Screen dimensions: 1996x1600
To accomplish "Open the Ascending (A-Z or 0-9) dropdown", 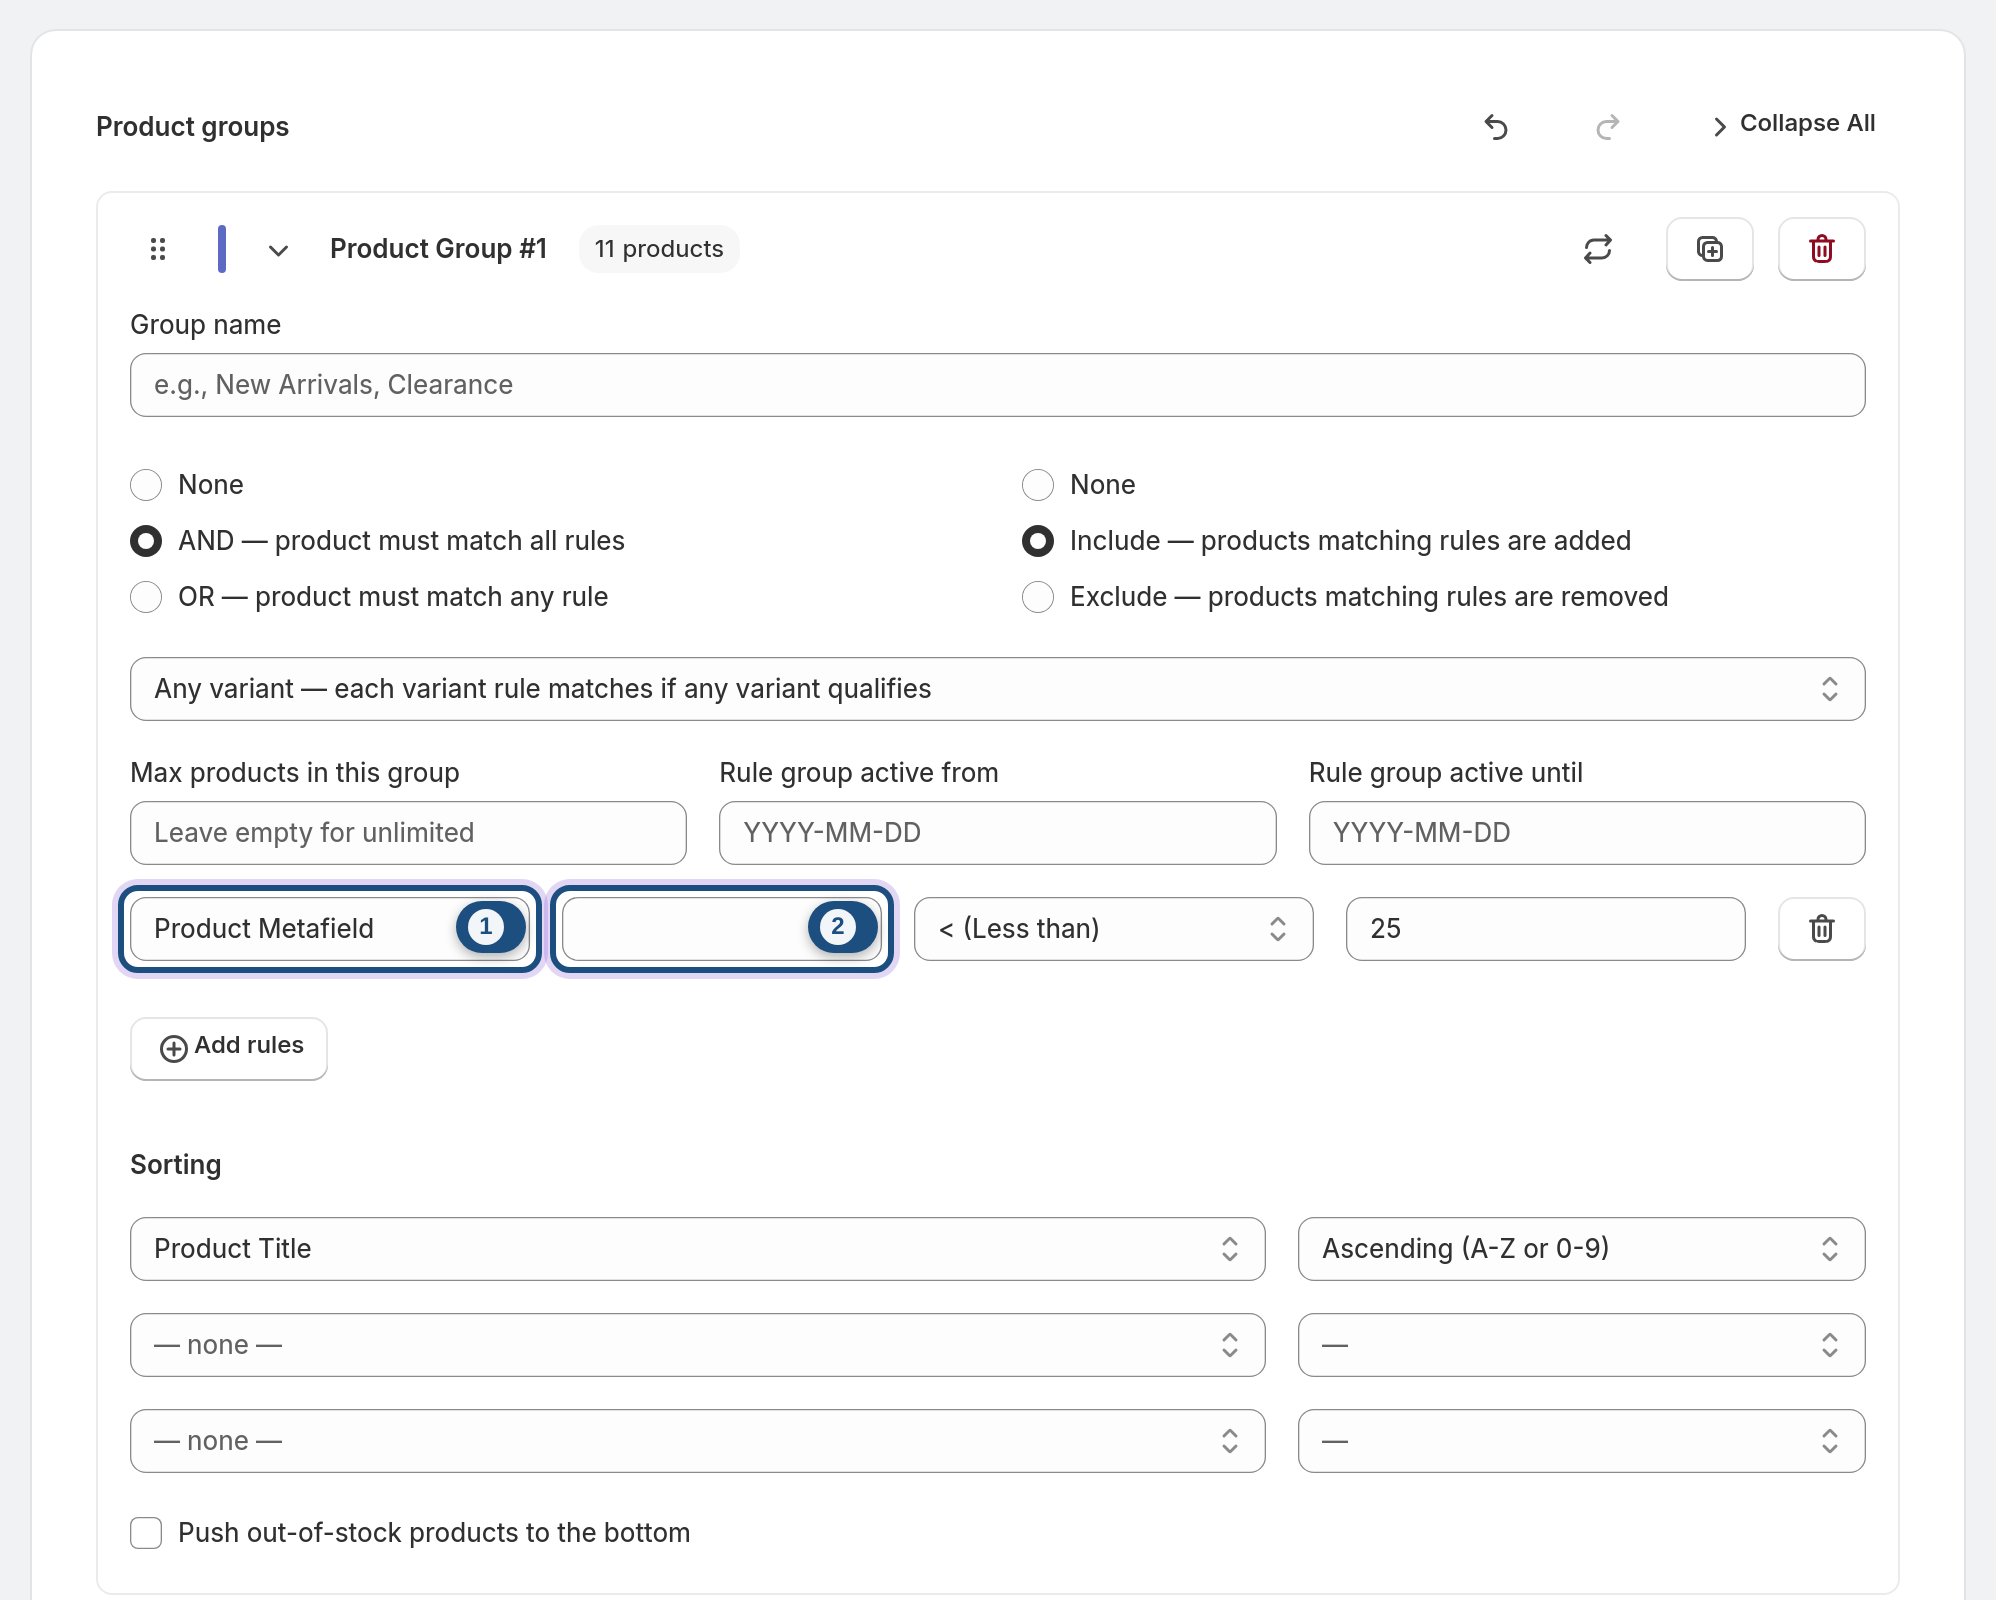I will click(x=1582, y=1249).
